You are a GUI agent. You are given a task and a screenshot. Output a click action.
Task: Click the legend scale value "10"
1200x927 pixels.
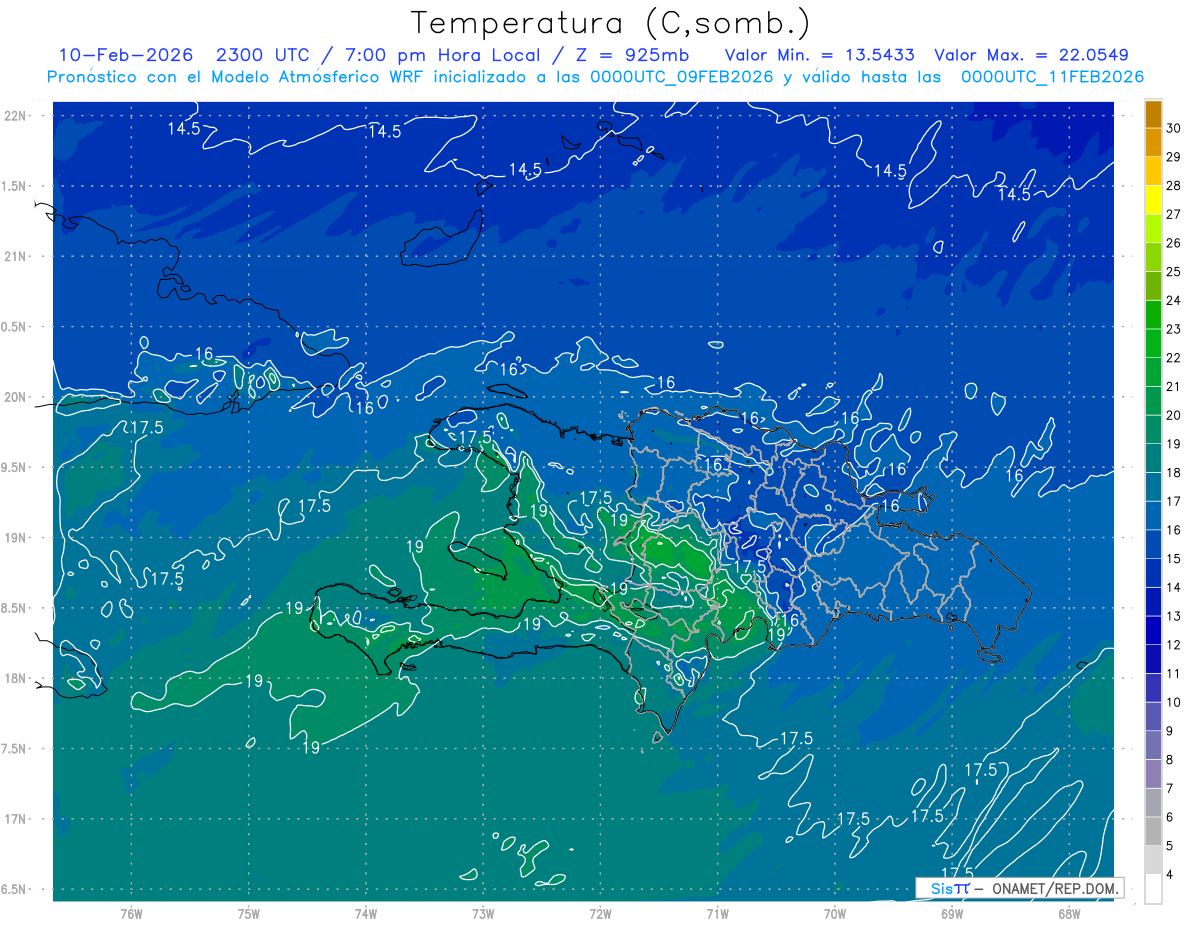pyautogui.click(x=1173, y=702)
